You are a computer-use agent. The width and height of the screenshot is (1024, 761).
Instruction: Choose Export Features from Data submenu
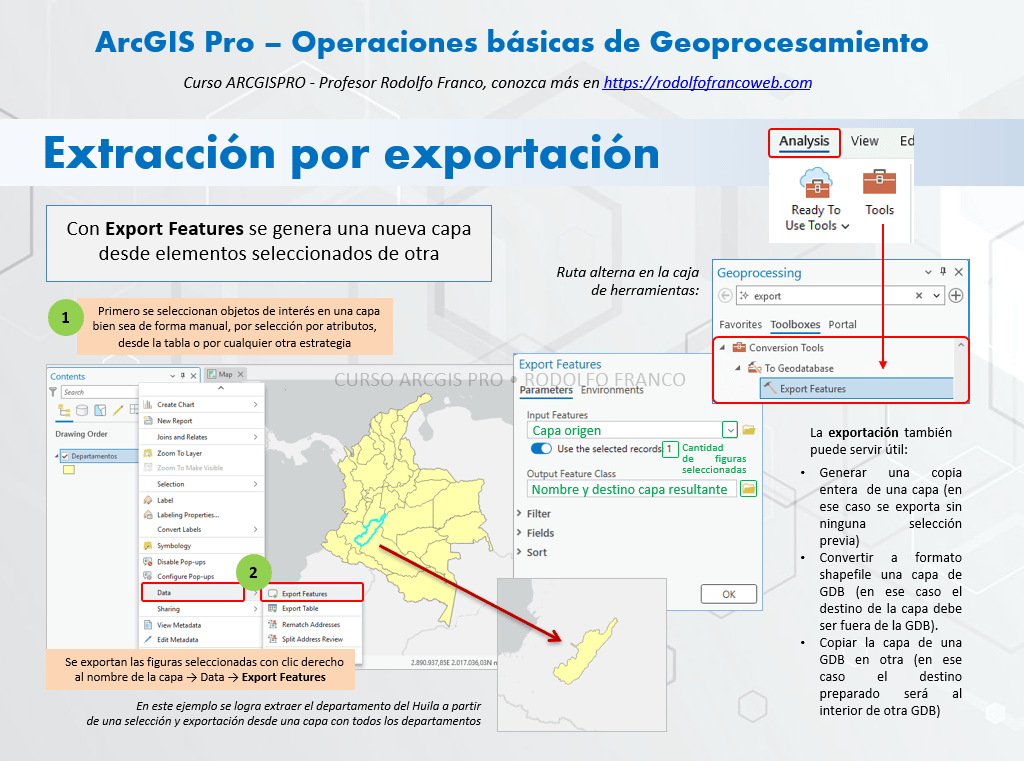[304, 593]
